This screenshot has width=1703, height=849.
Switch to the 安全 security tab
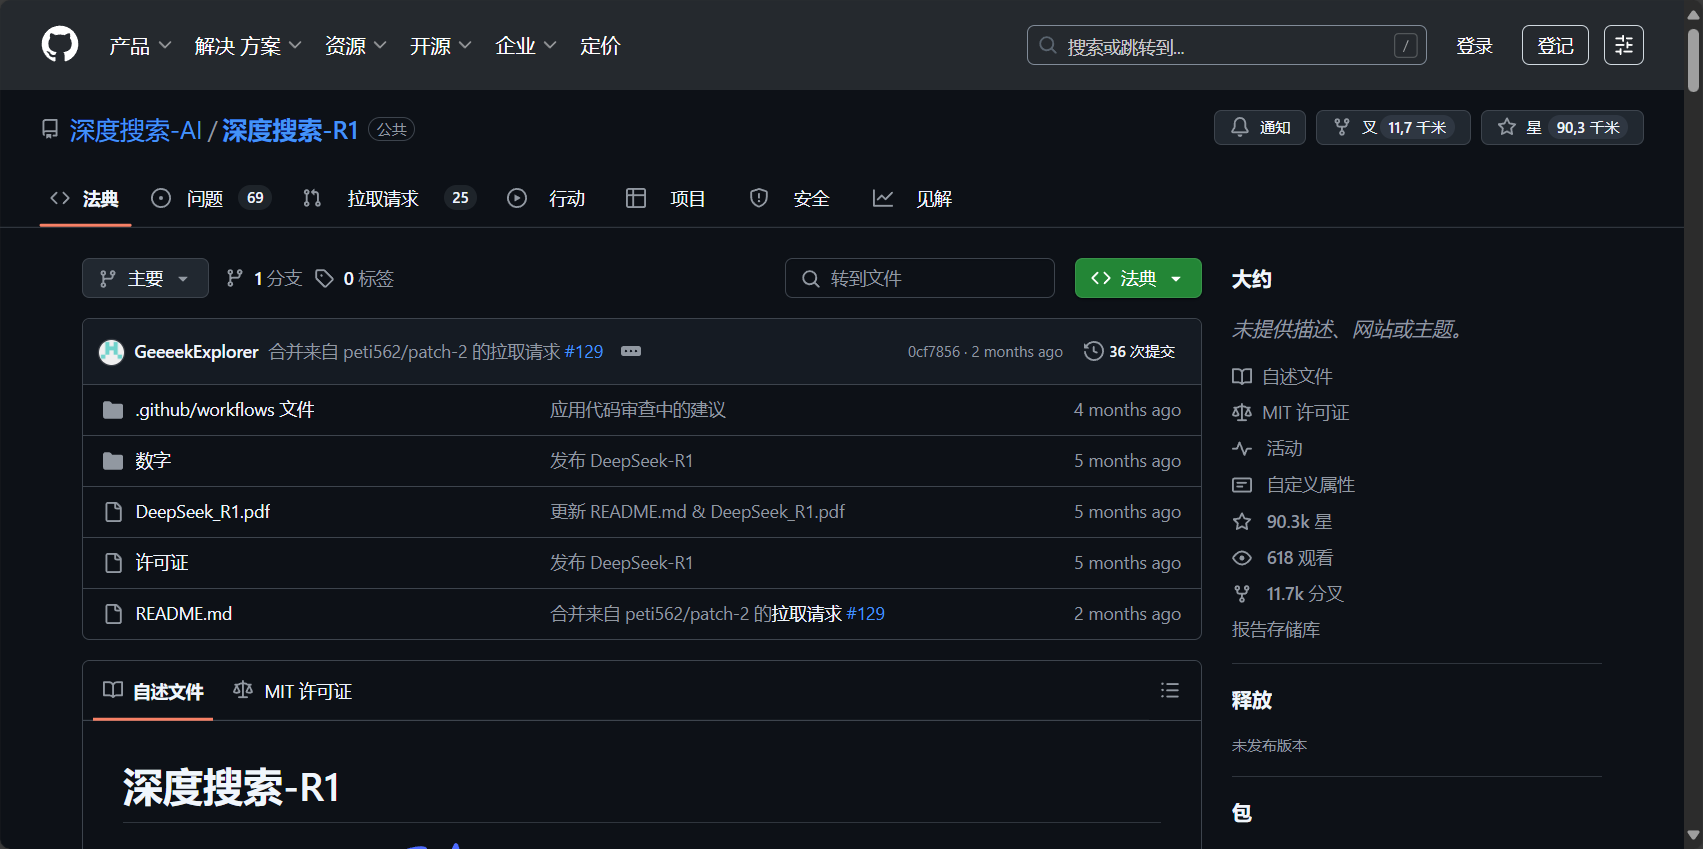[790, 199]
